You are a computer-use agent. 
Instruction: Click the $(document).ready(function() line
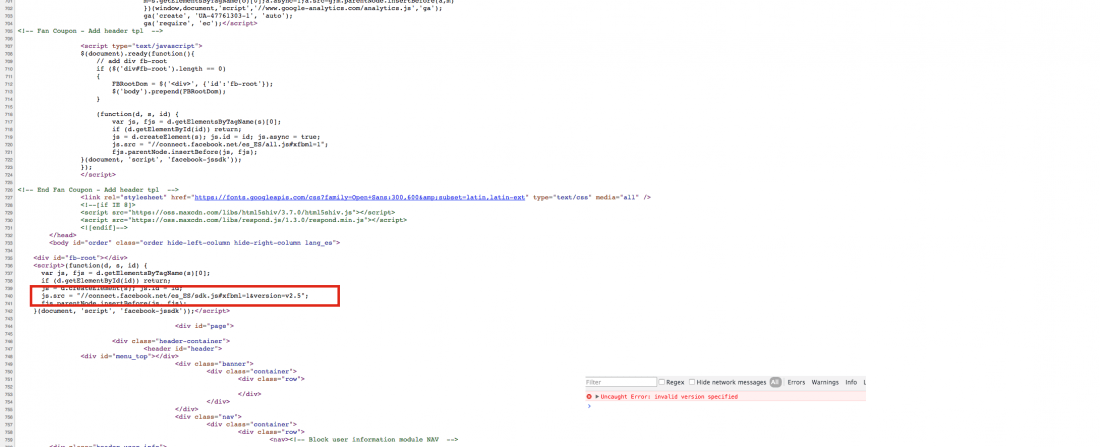(x=138, y=53)
